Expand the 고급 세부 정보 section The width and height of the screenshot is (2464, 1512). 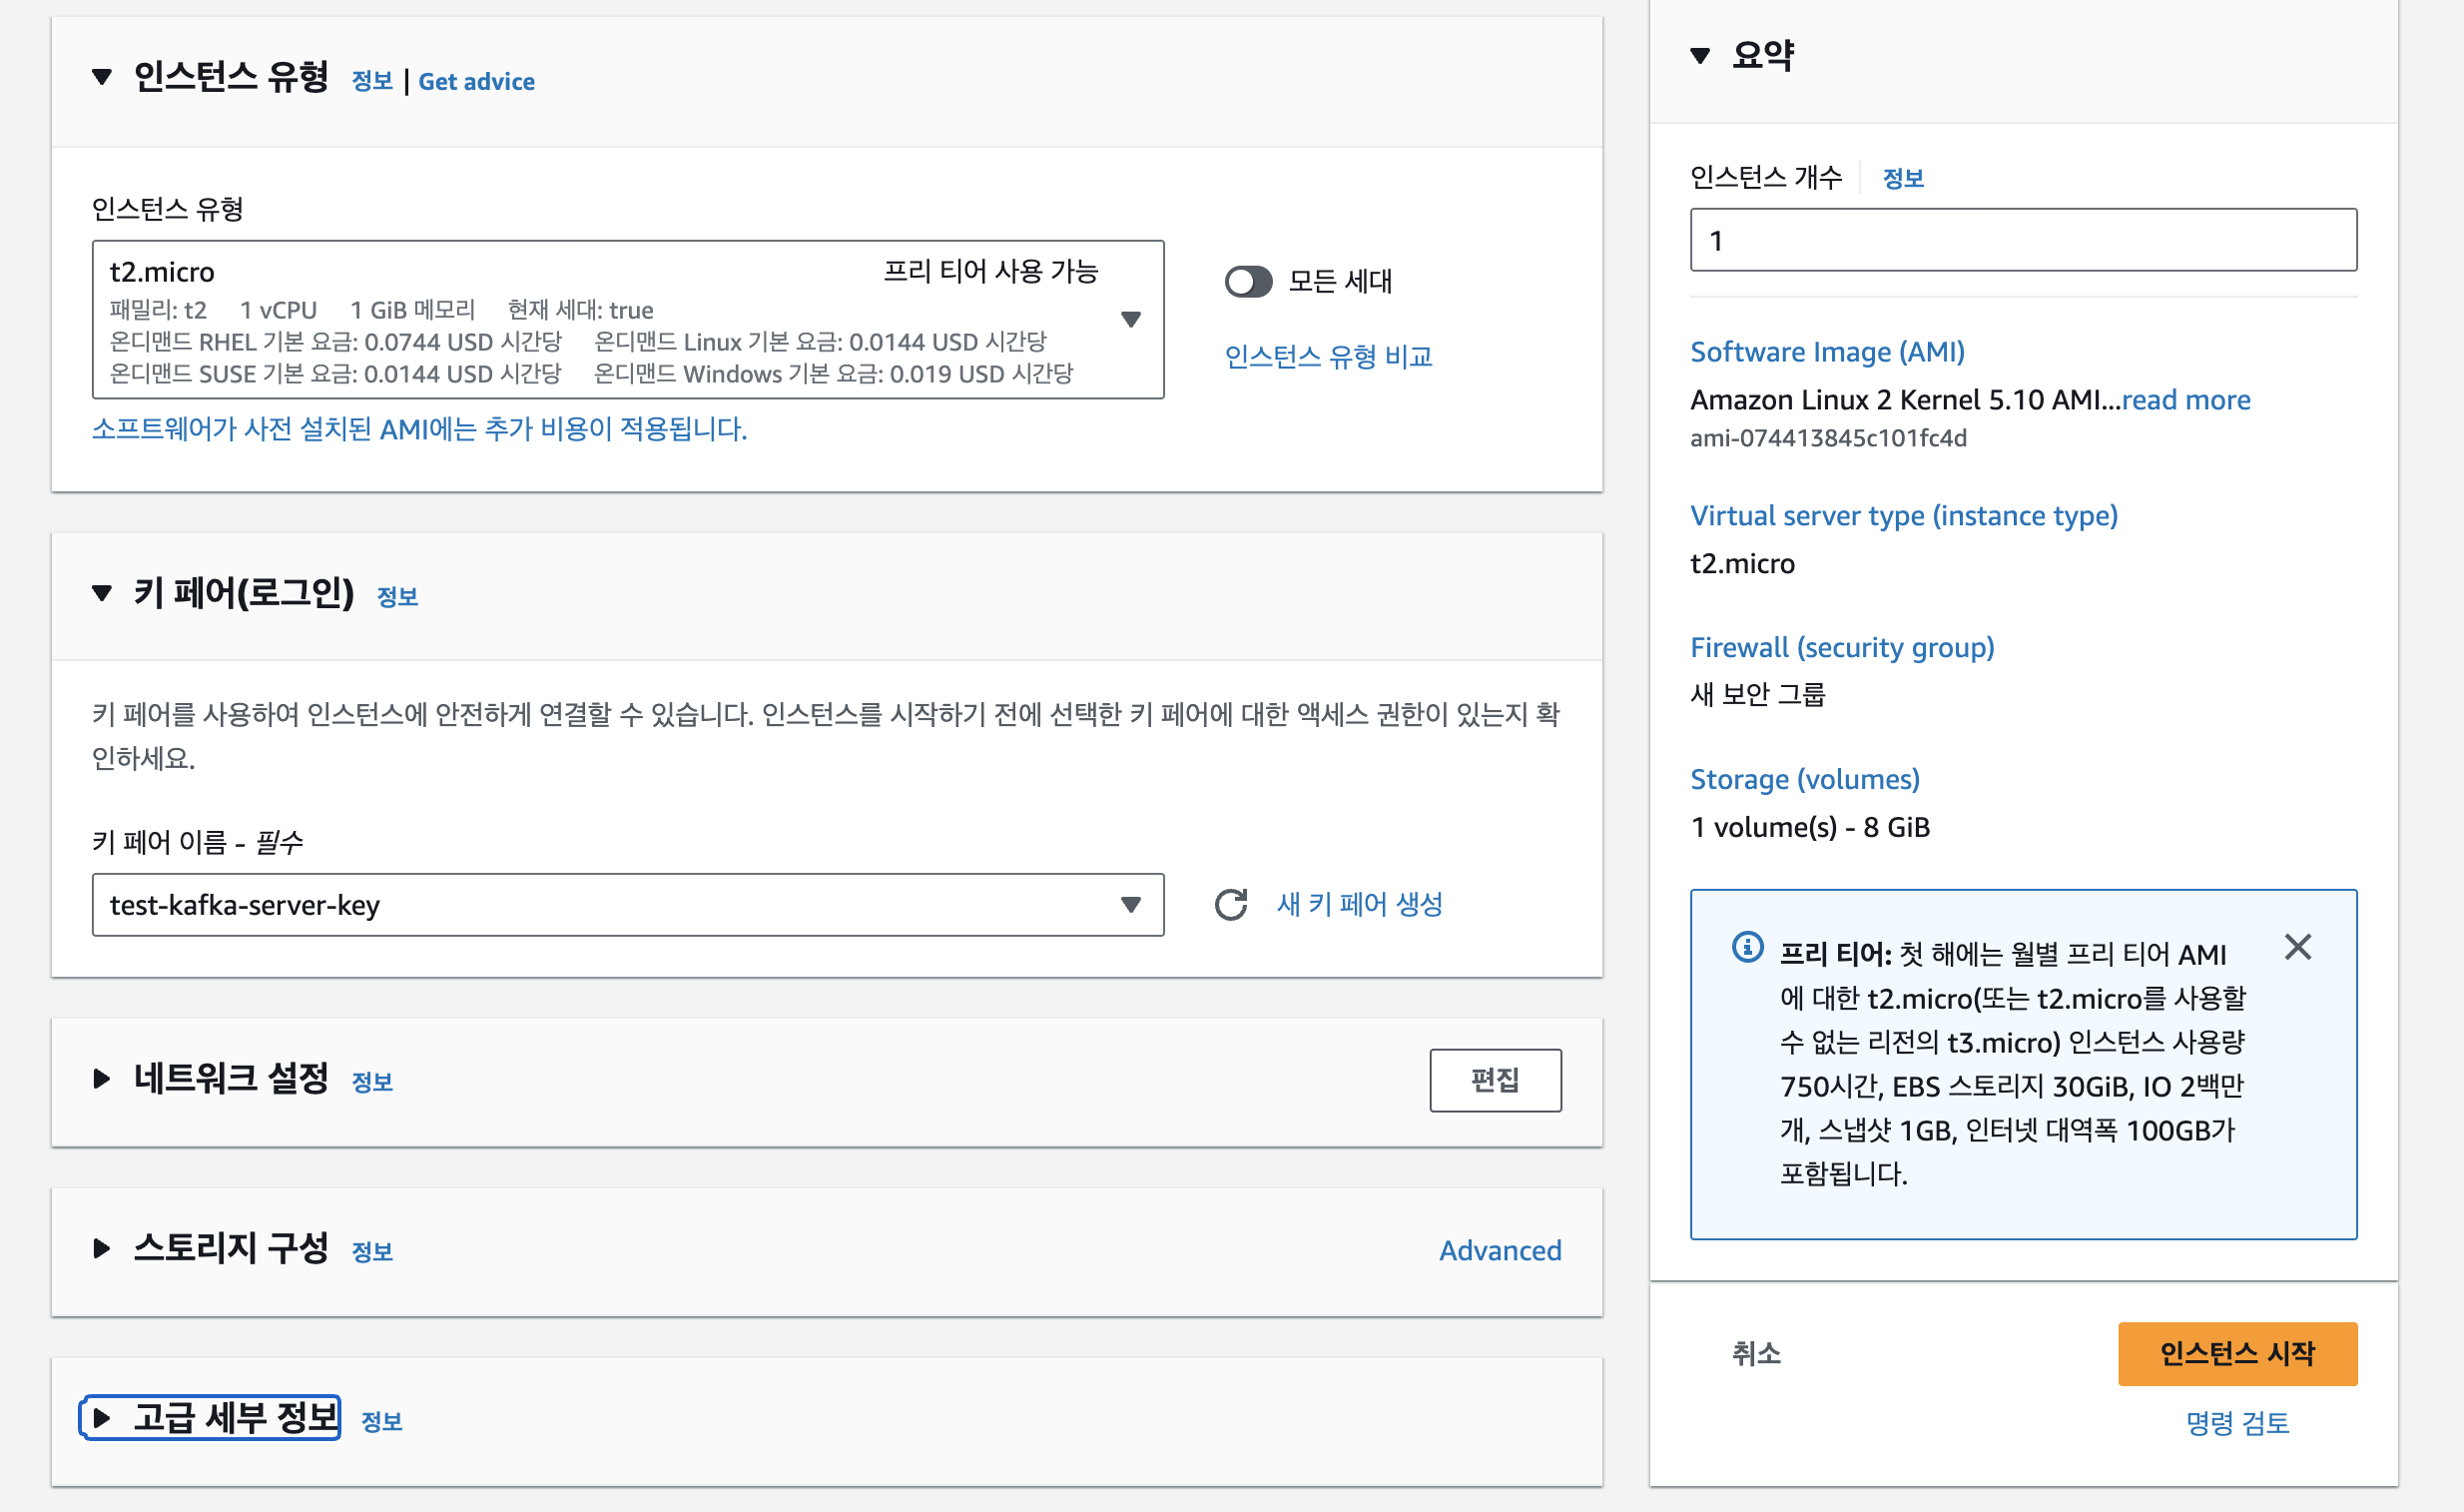click(102, 1417)
